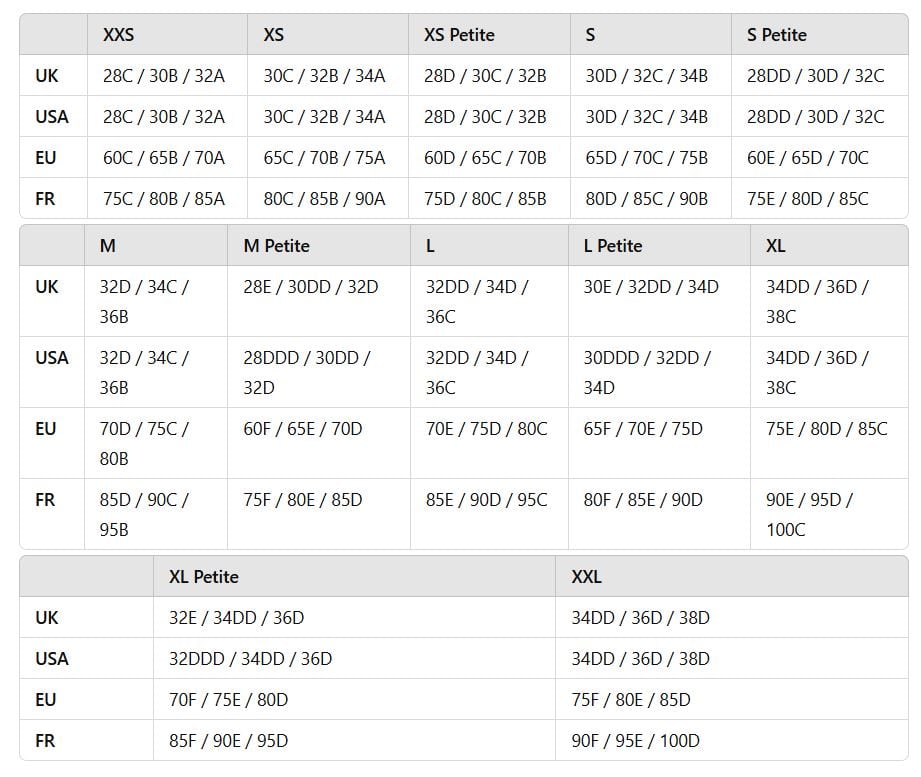921x777 pixels.
Task: Click the XL column header
Action: click(829, 245)
